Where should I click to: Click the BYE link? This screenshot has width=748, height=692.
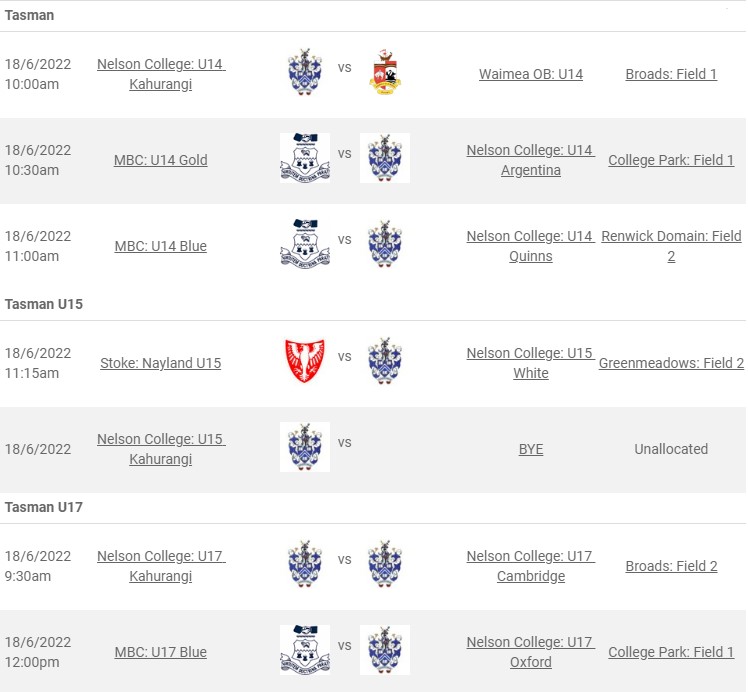pyautogui.click(x=530, y=449)
